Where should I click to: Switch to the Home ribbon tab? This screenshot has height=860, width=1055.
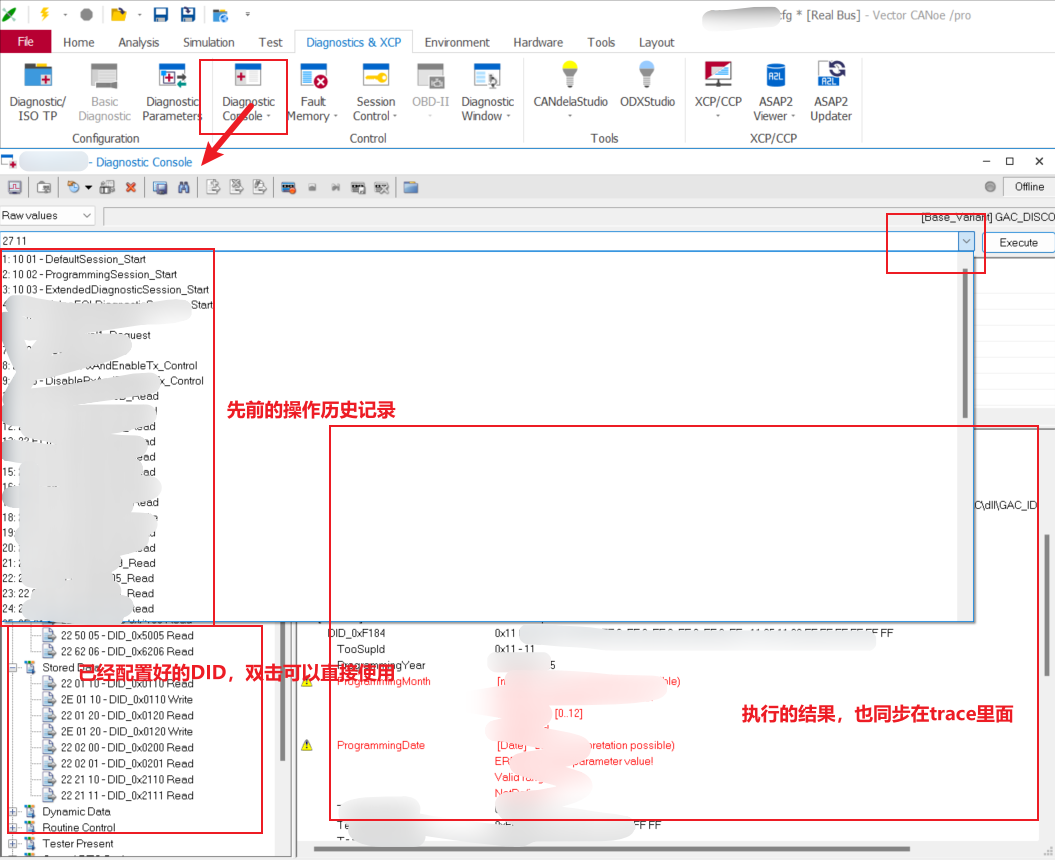click(79, 42)
